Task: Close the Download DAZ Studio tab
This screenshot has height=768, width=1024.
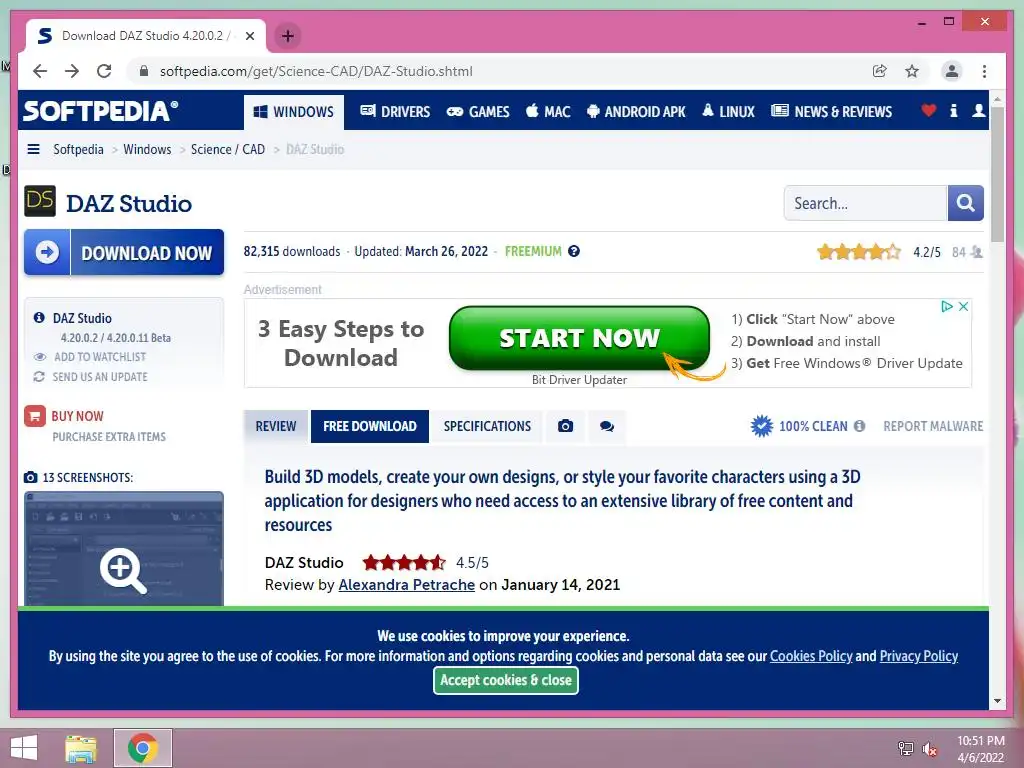Action: 249,36
